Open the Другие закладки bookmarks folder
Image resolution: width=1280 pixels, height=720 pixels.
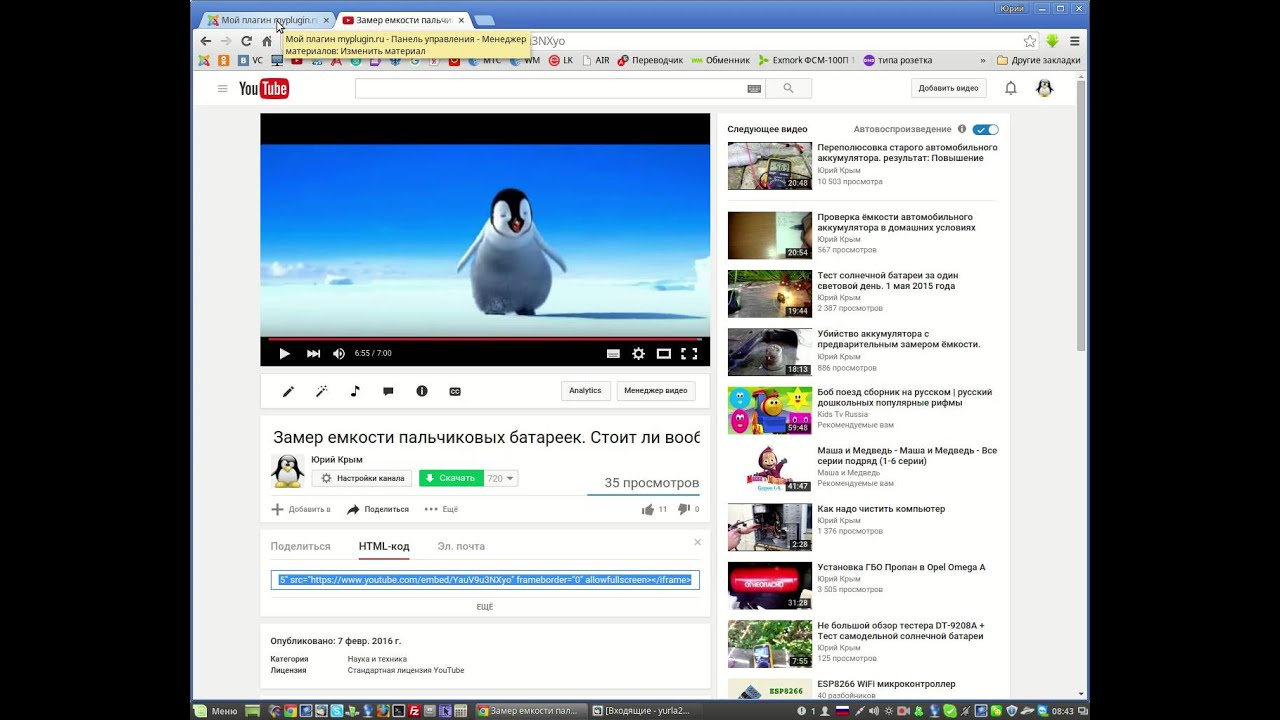(1038, 60)
